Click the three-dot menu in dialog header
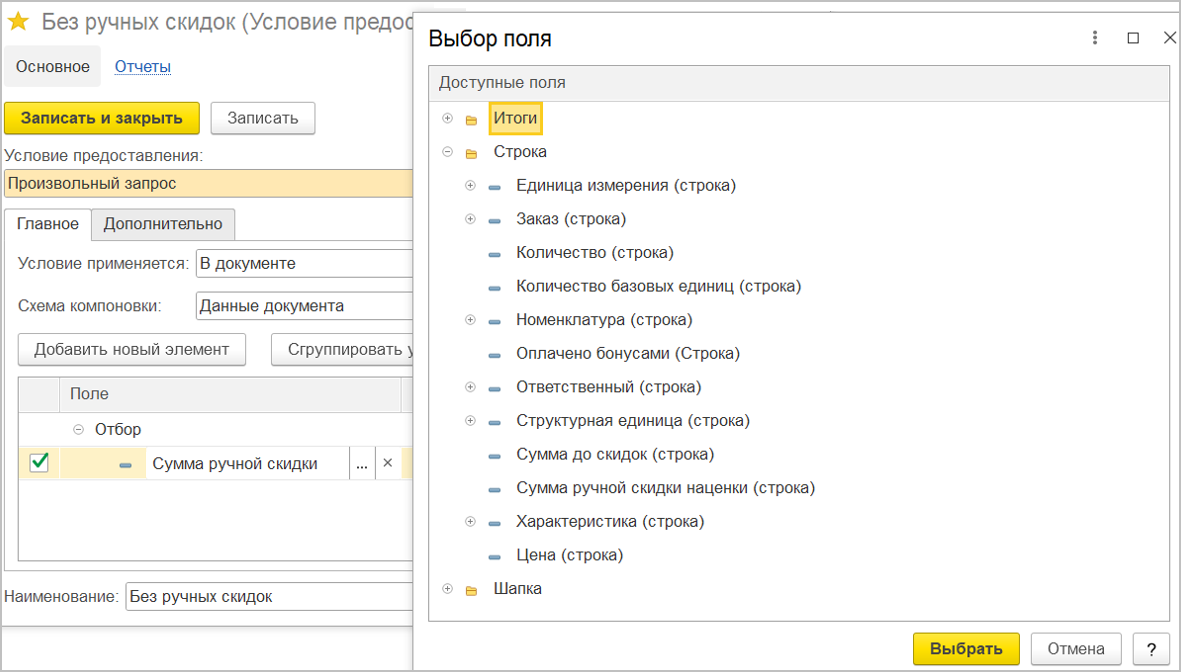1181x672 pixels. [x=1095, y=38]
